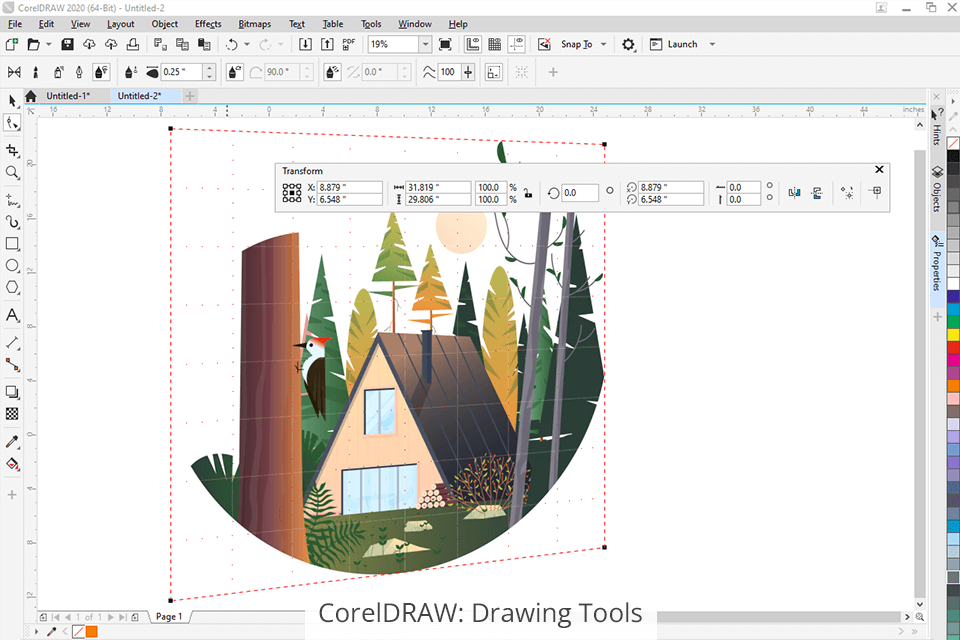Open the Open-file dropdown arrow
The height and width of the screenshot is (640, 960).
(48, 44)
